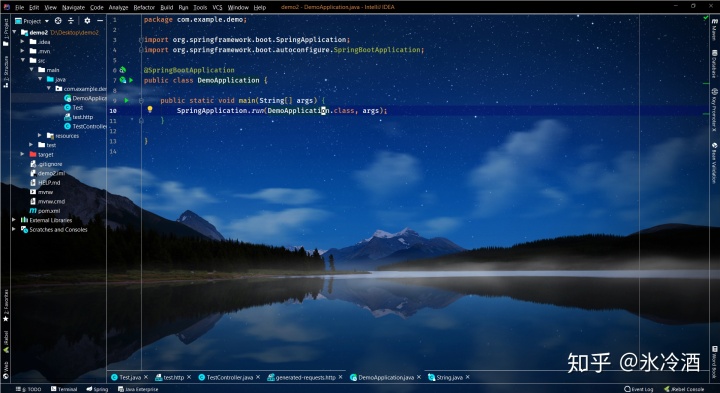
Task: Expand External Libraries node
Action: (x=14, y=220)
